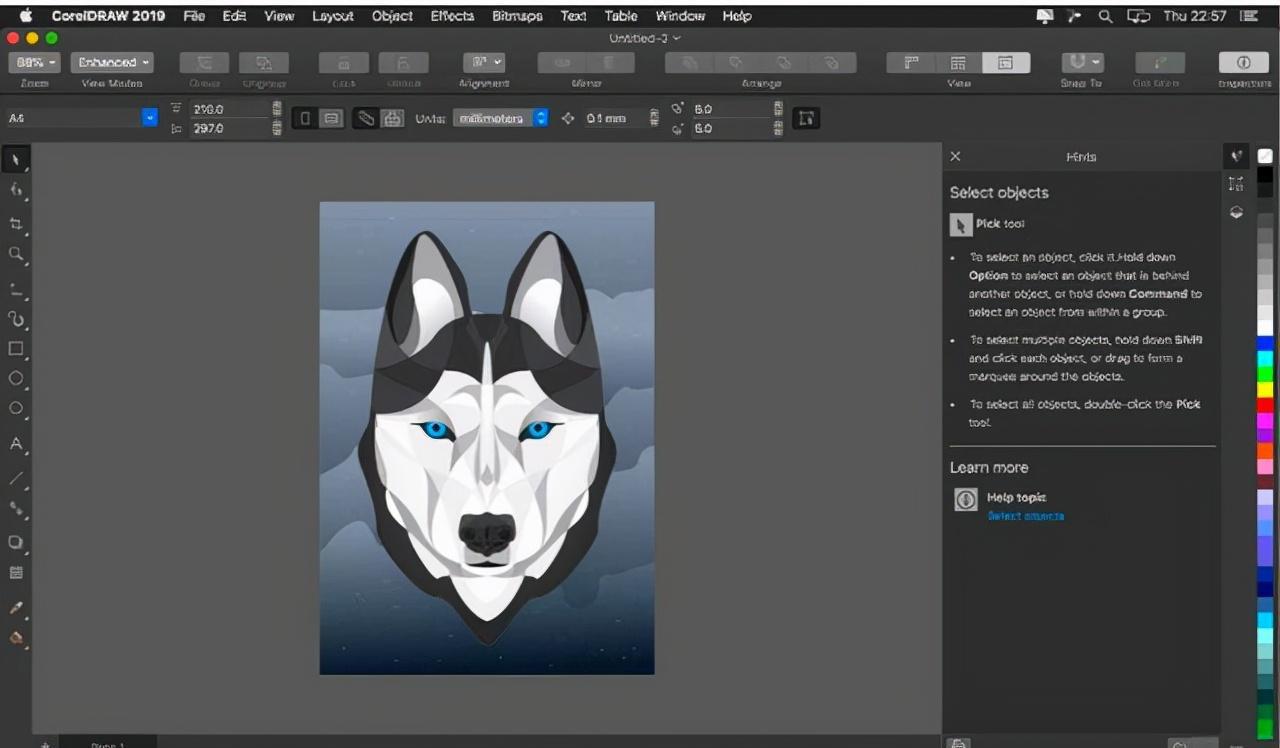Toggle rulers in View group
The height and width of the screenshot is (748, 1280).
(911, 62)
